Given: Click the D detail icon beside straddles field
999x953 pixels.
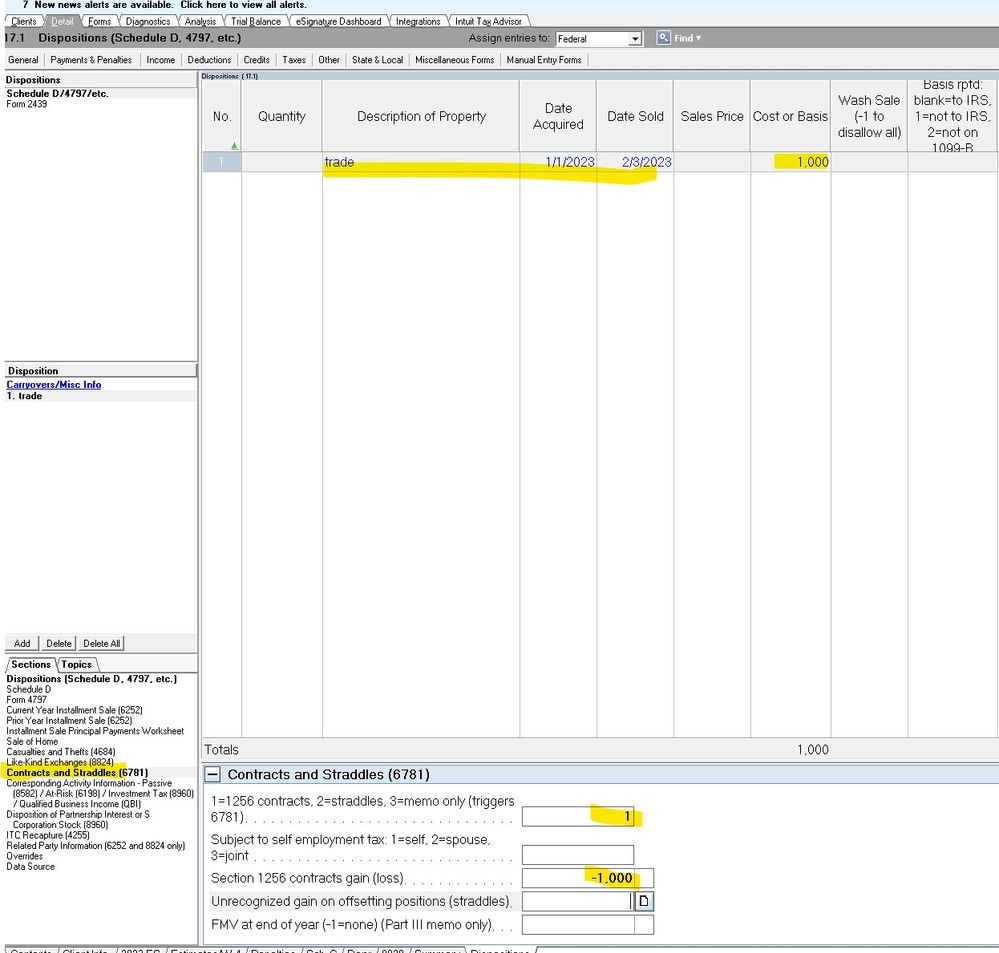Looking at the screenshot, I should (x=644, y=901).
